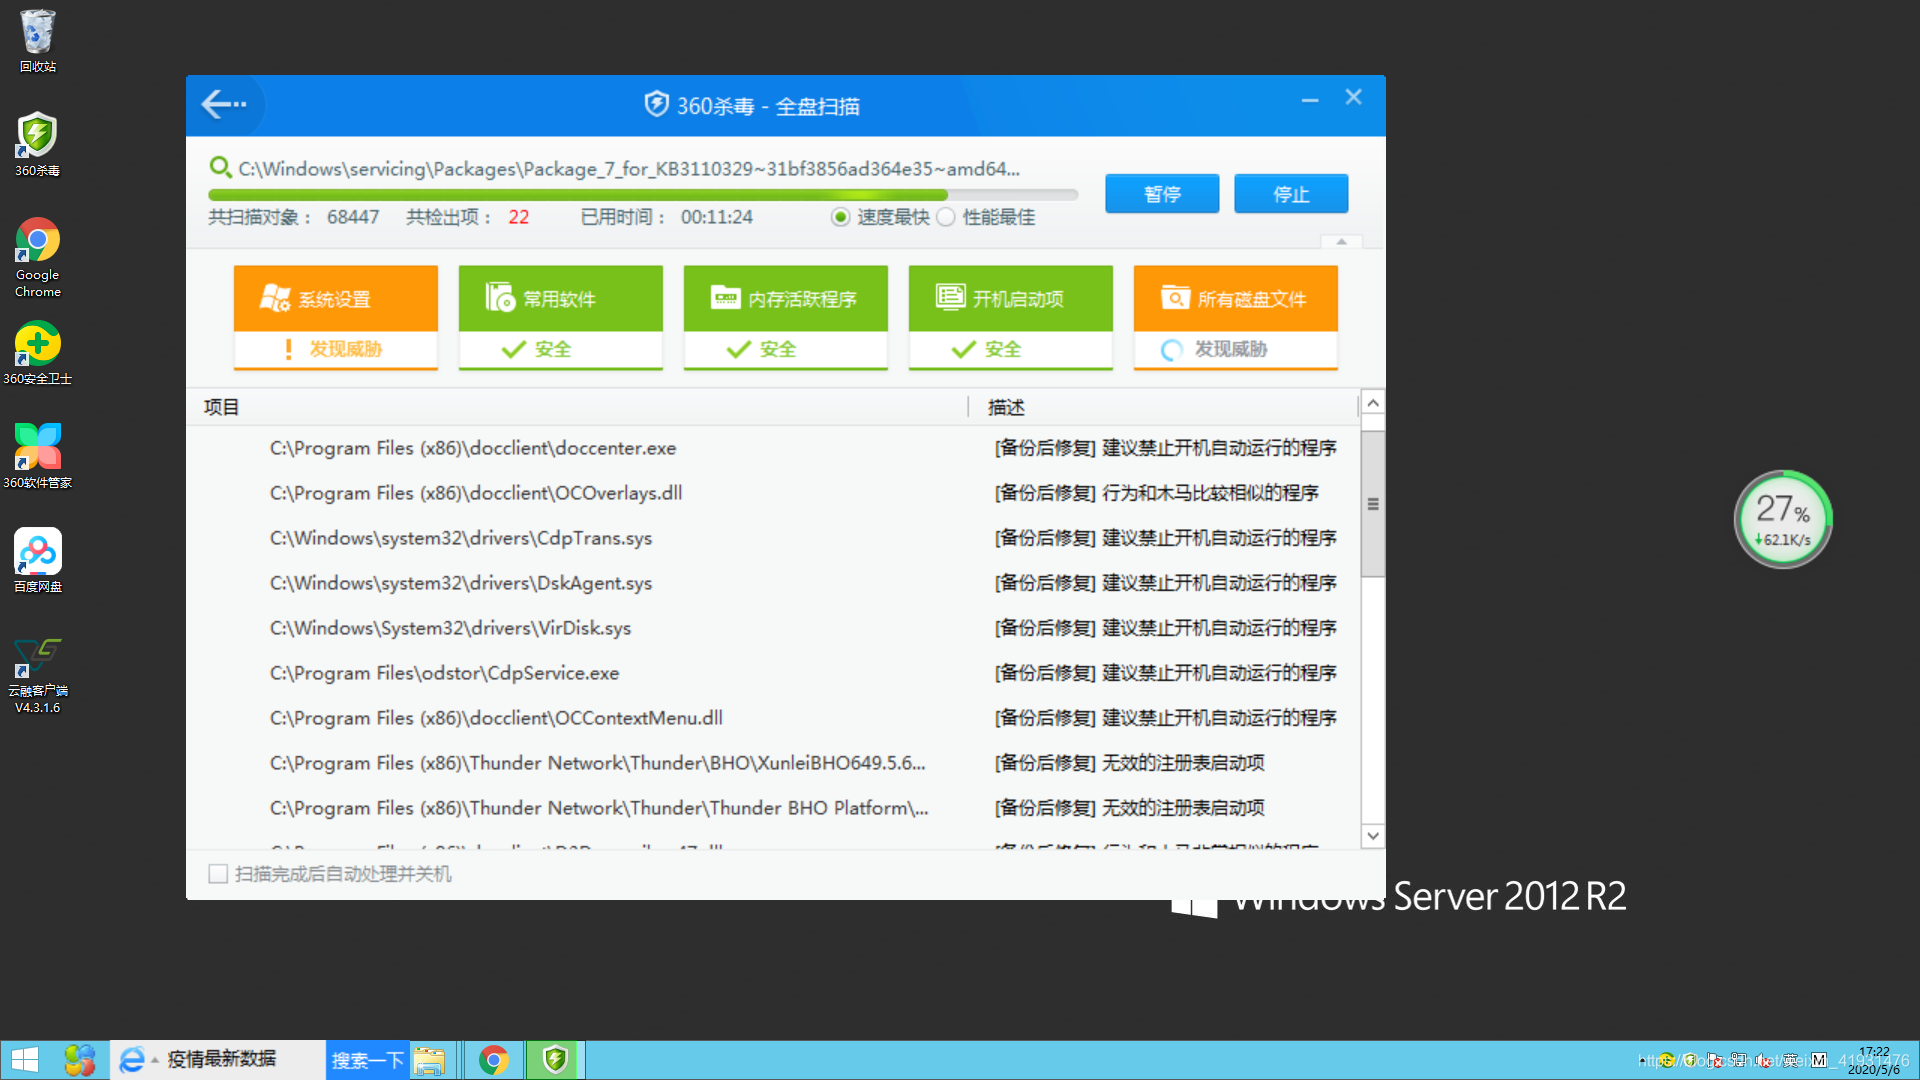The width and height of the screenshot is (1920, 1080).
Task: Click scrollbar up arrow in results list
Action: [x=1373, y=403]
